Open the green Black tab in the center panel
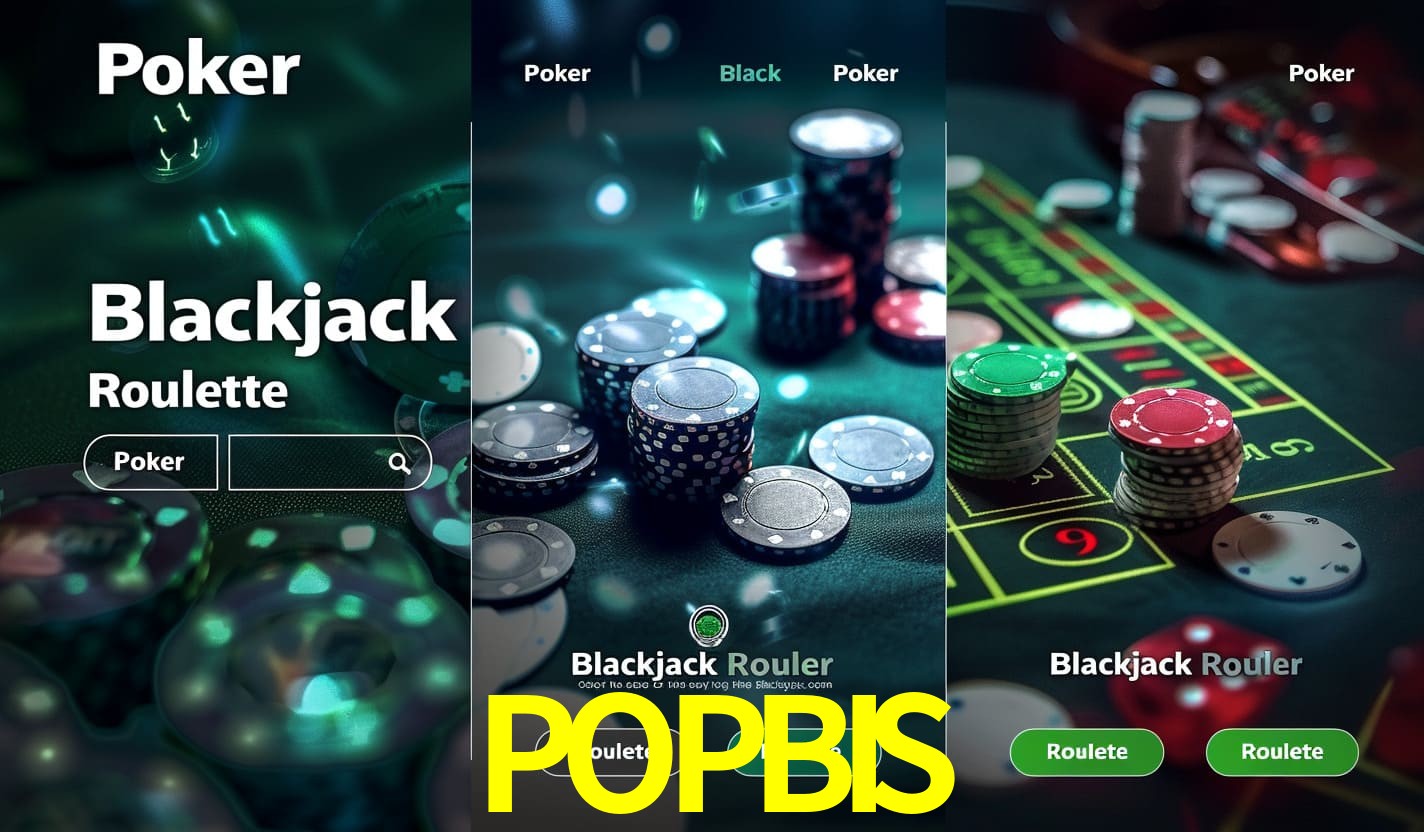Screen dimensions: 1424x832 (750, 73)
